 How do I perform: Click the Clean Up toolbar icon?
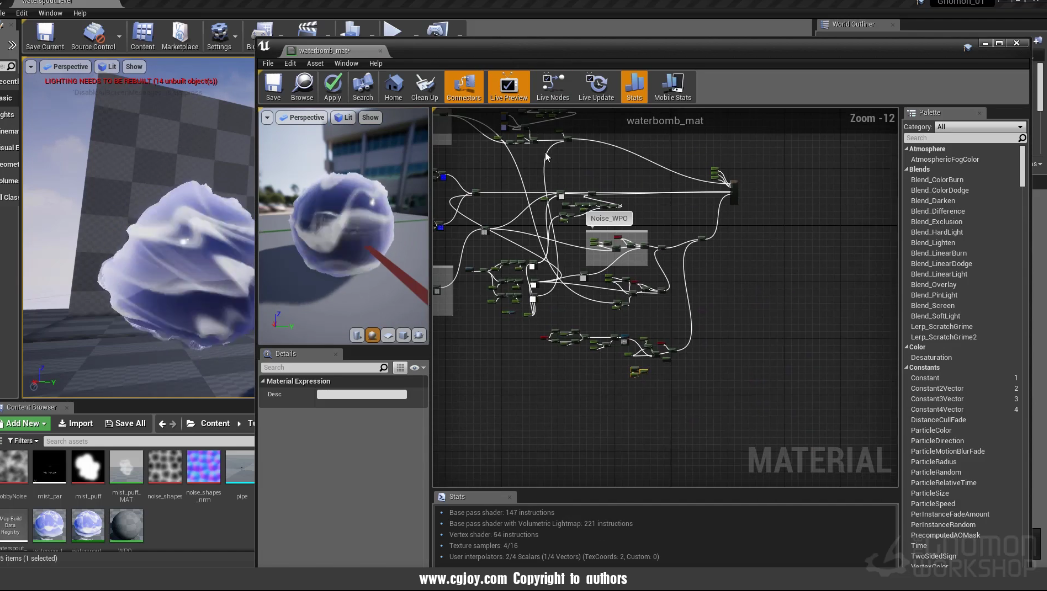point(424,87)
